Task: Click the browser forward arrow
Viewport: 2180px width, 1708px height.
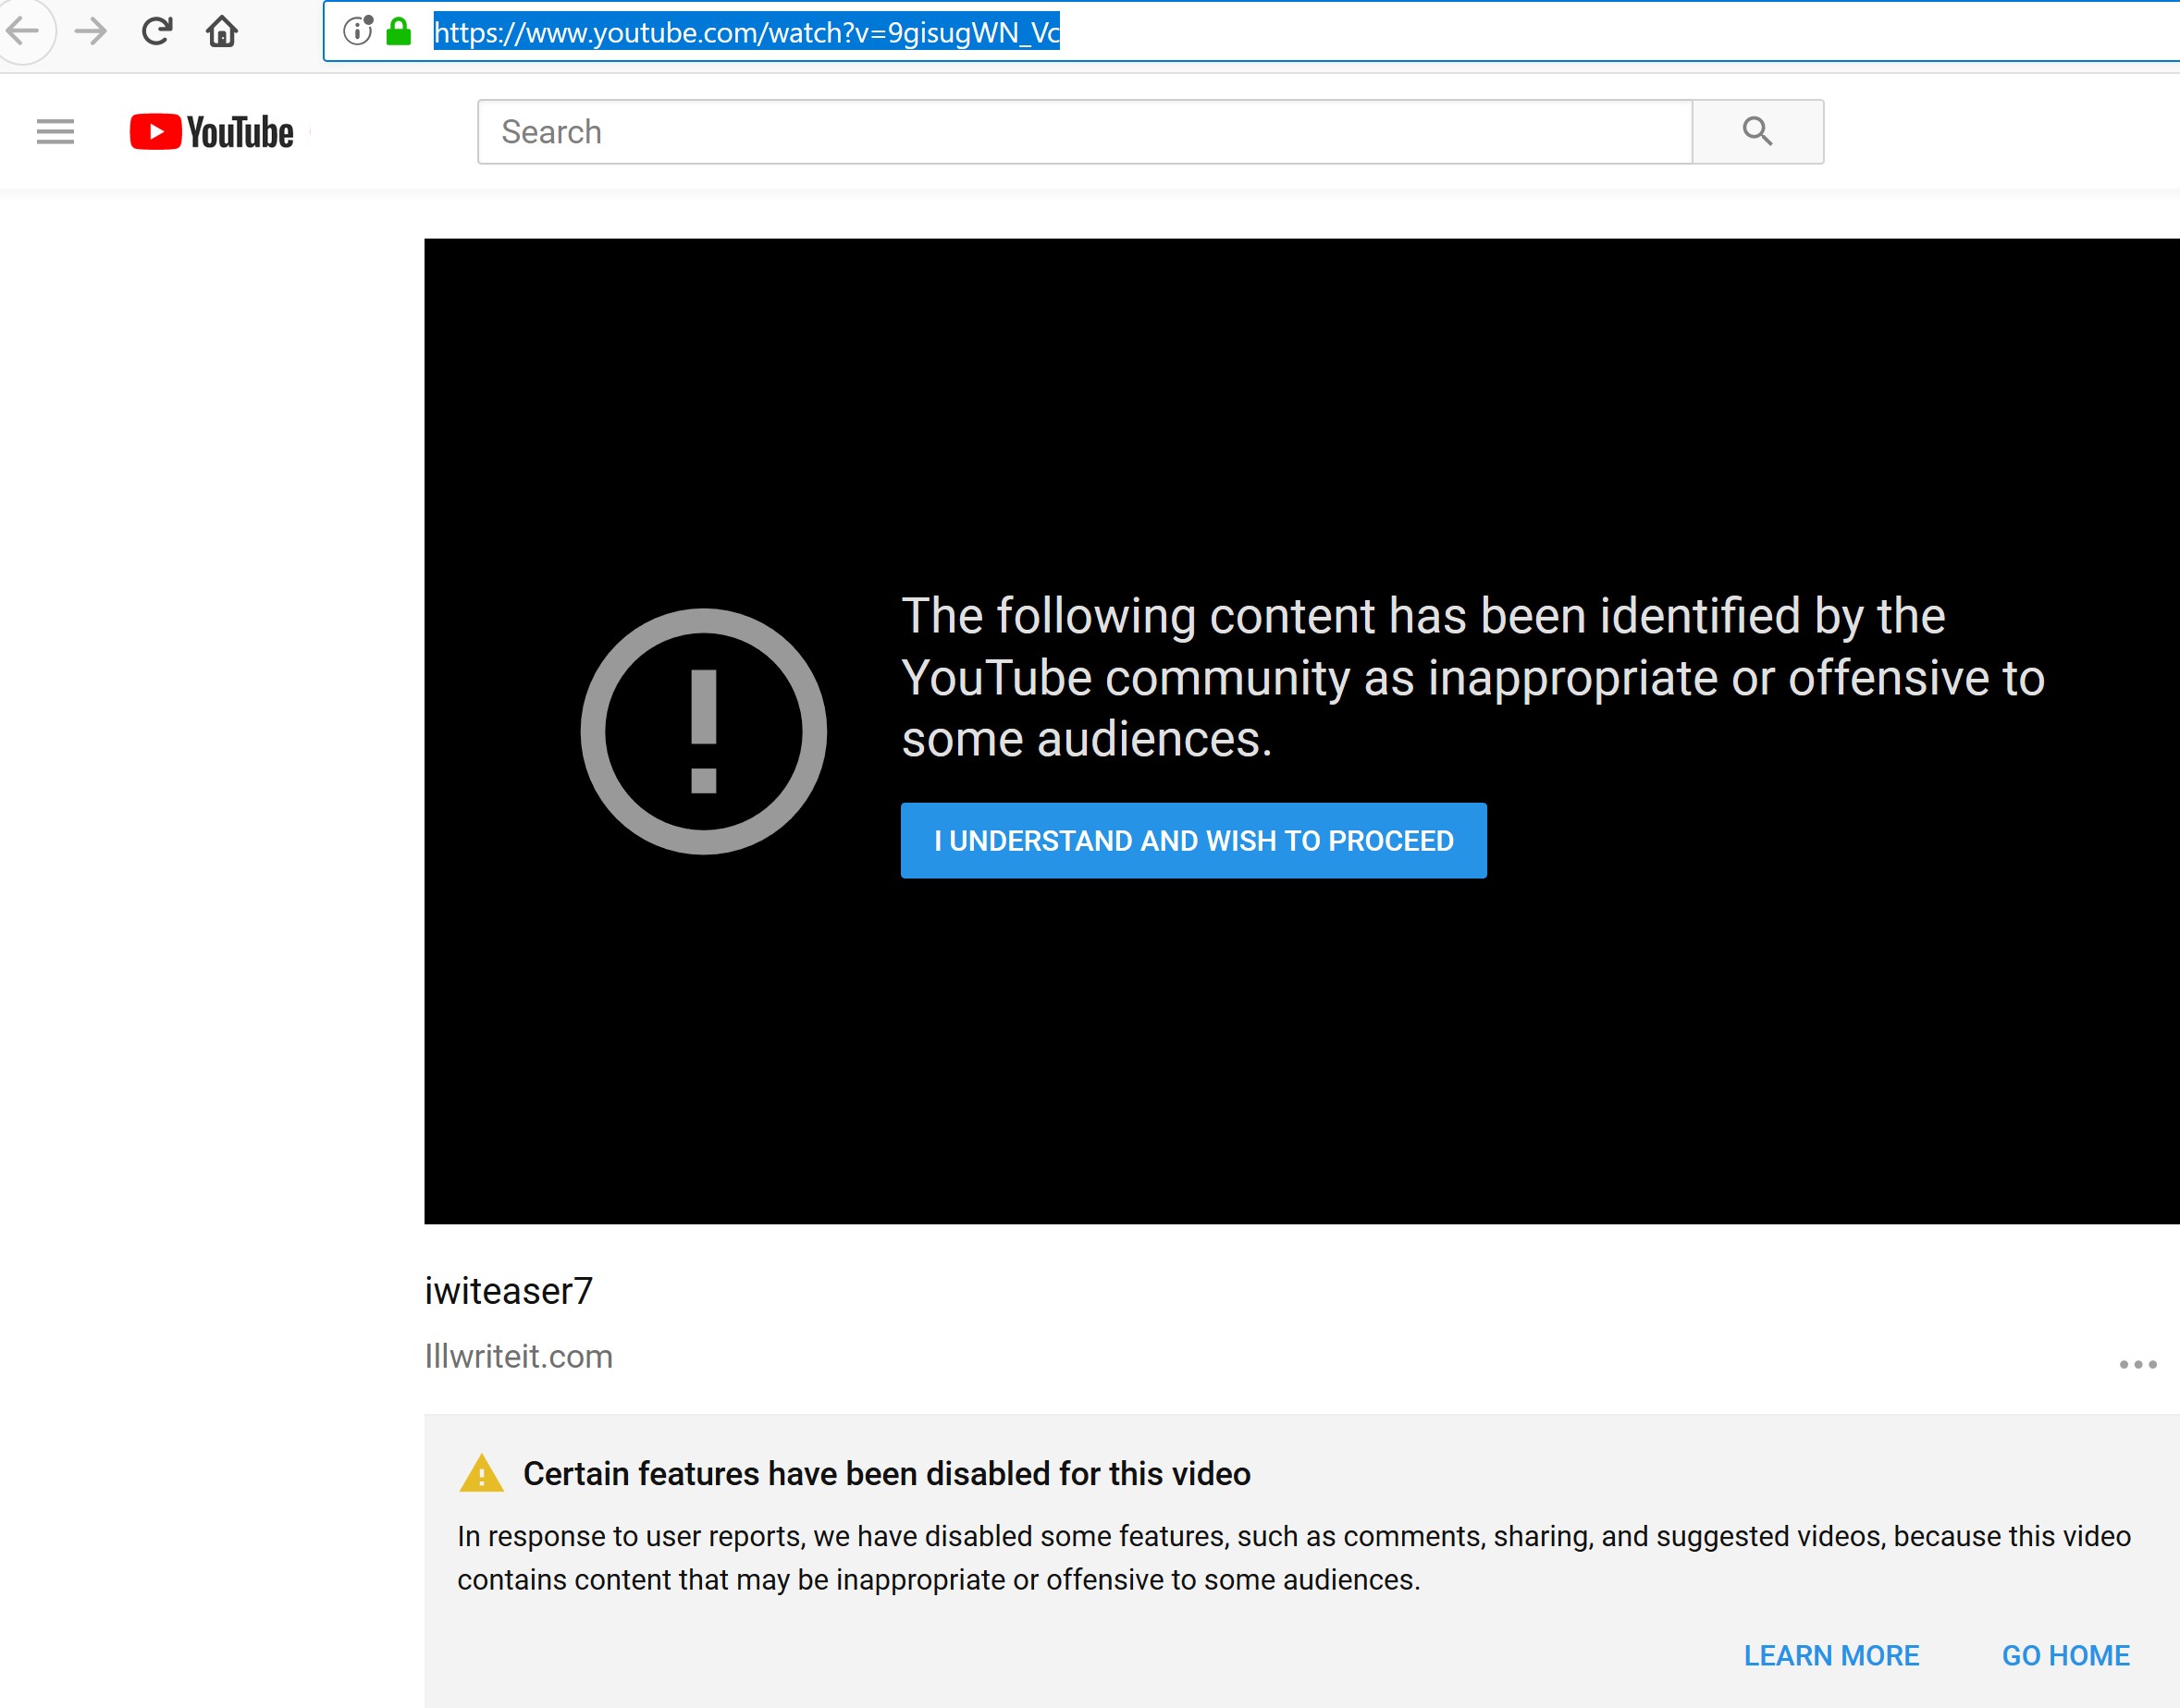Action: [x=91, y=31]
